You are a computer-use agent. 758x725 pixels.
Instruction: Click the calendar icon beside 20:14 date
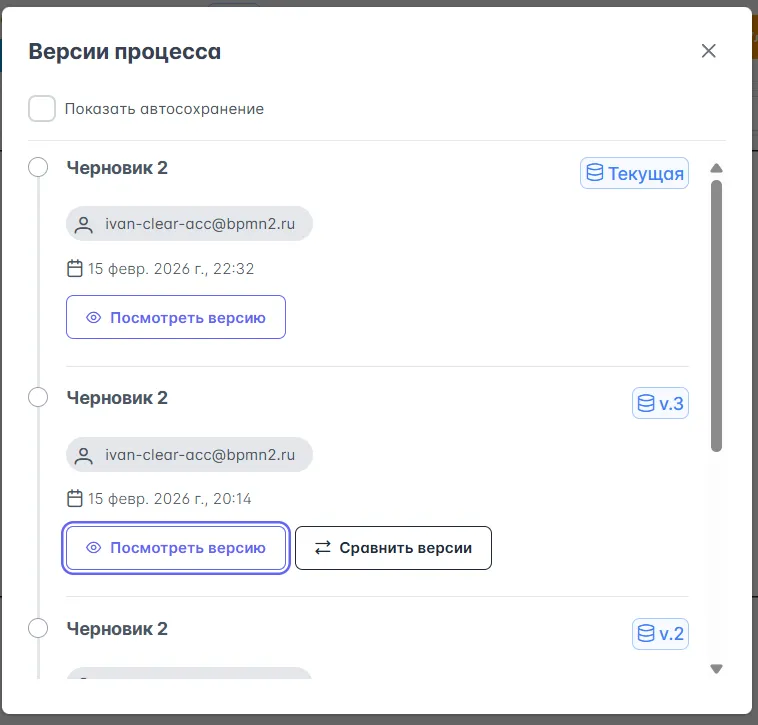click(x=74, y=498)
